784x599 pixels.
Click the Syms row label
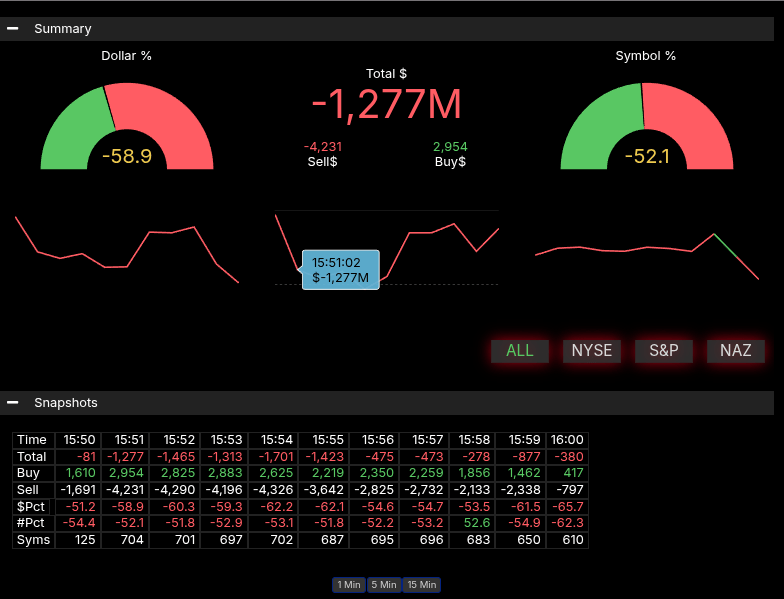[34, 540]
